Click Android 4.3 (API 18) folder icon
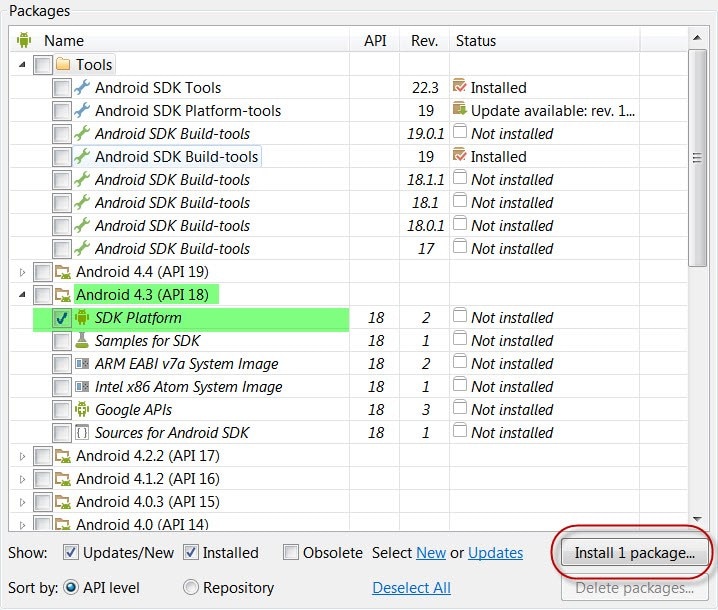The height and width of the screenshot is (610, 718). point(63,295)
